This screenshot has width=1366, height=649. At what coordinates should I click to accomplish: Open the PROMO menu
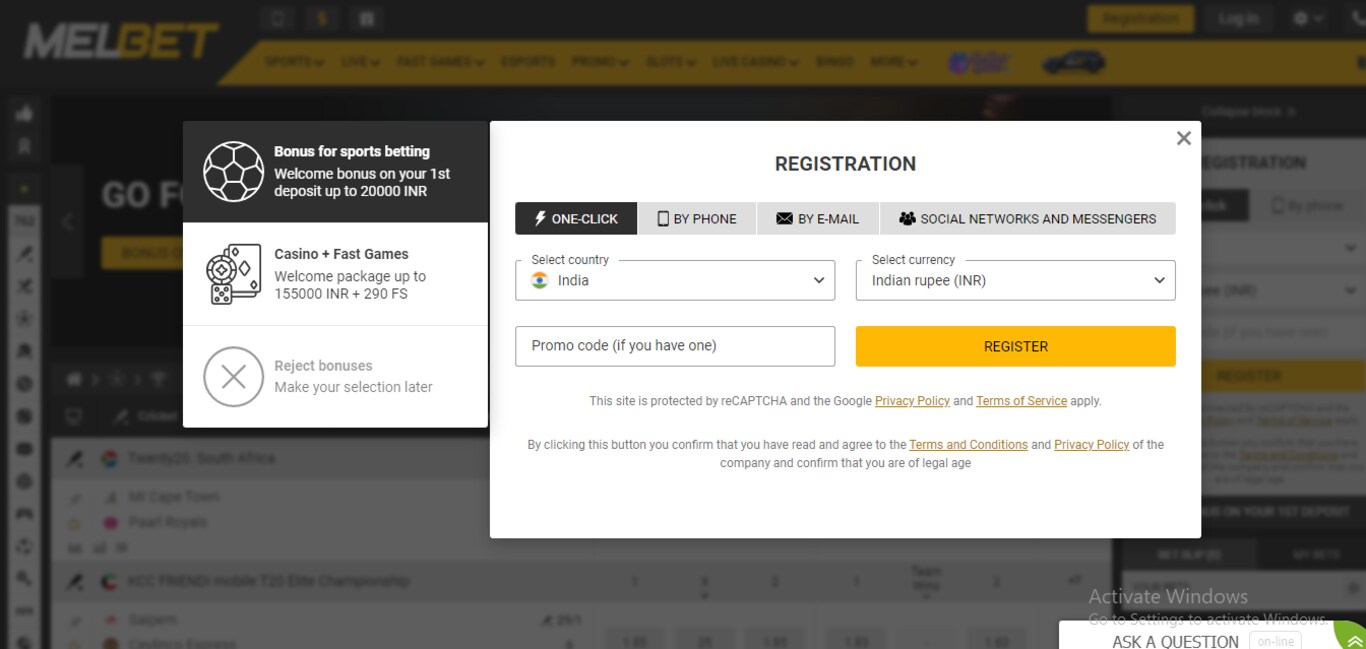[600, 62]
